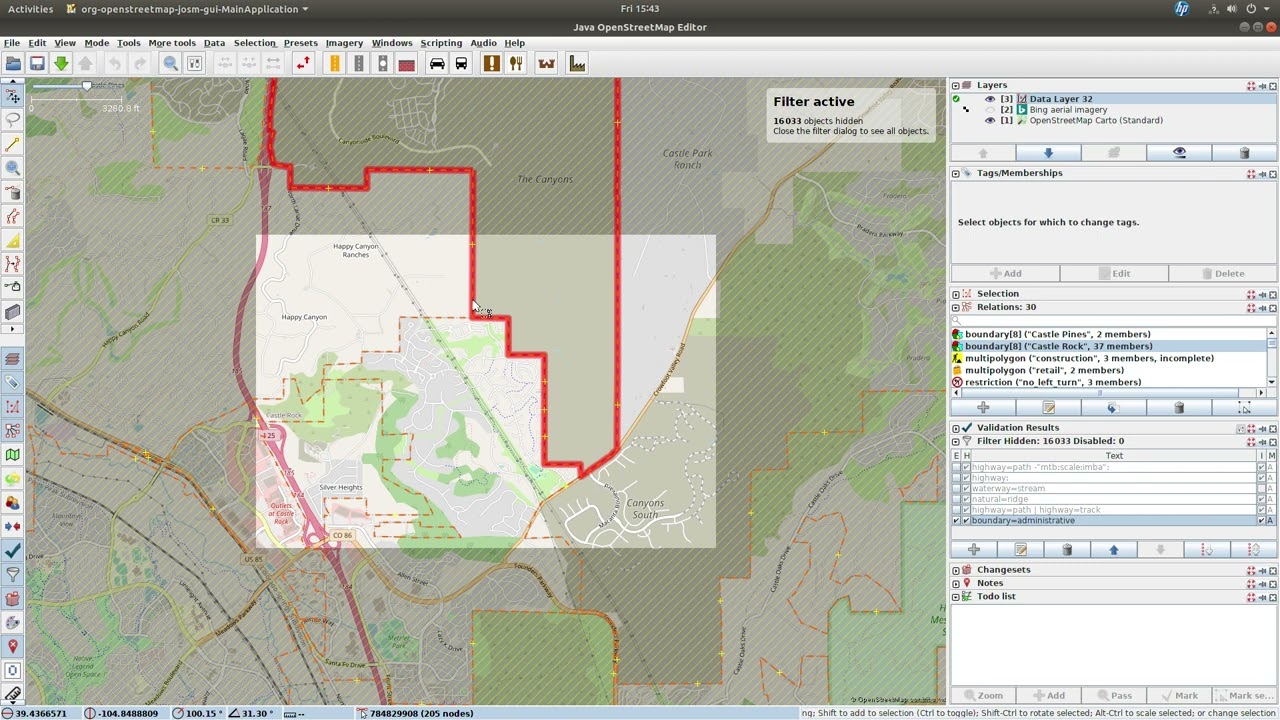Activate the Select mode tool in left toolbar

pyautogui.click(x=13, y=96)
